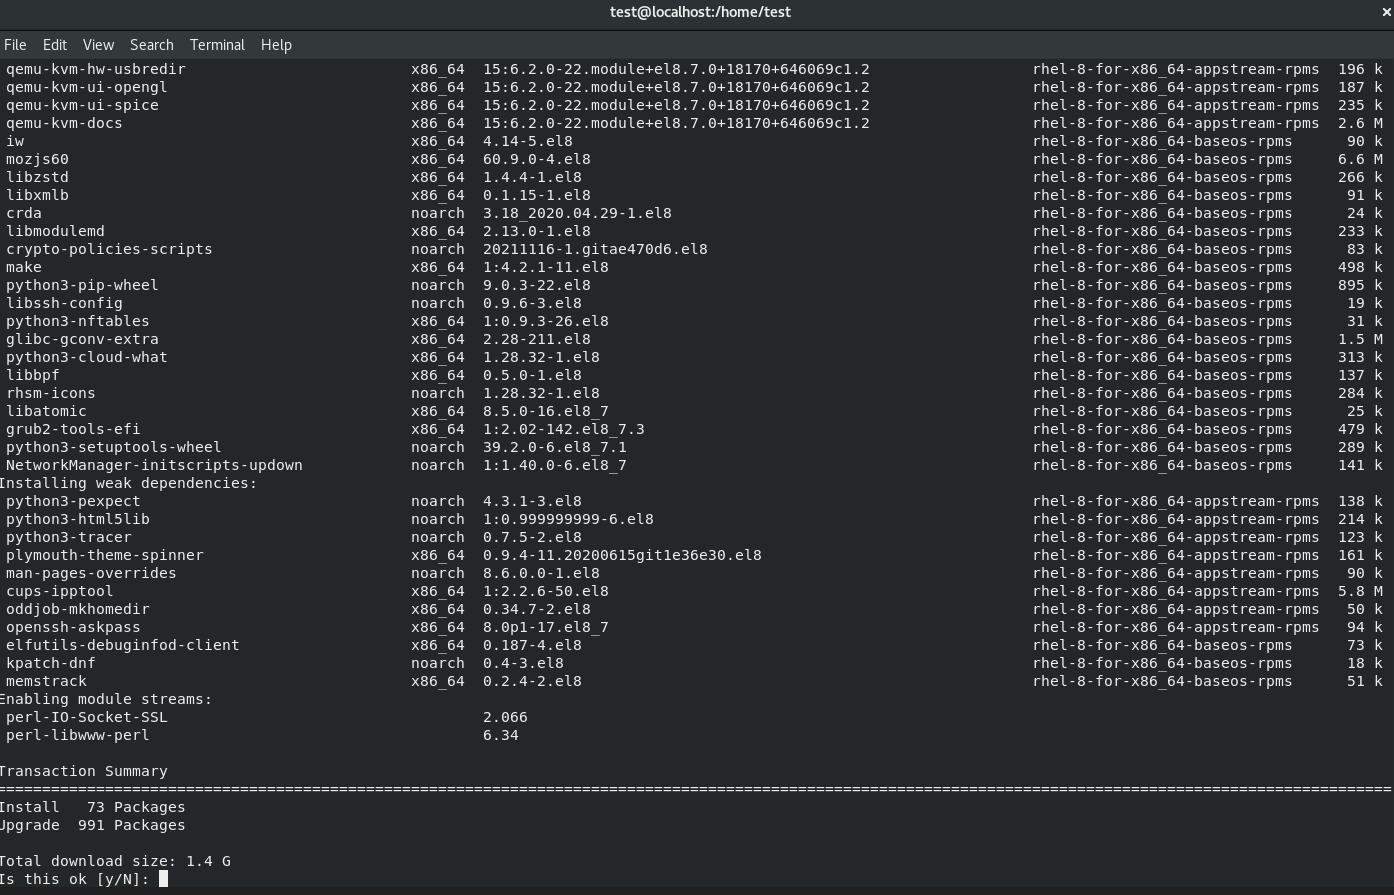
Task: Select package name memstrack
Action: click(x=46, y=681)
